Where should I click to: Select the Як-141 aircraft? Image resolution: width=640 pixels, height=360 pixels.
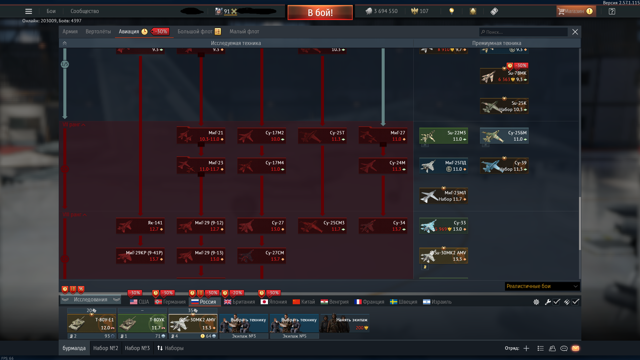140,226
